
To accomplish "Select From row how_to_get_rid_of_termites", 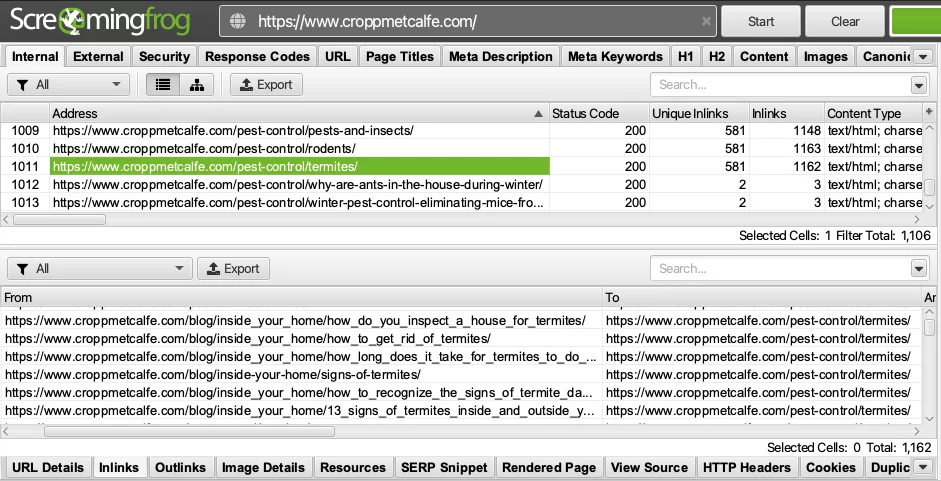I will [x=301, y=339].
